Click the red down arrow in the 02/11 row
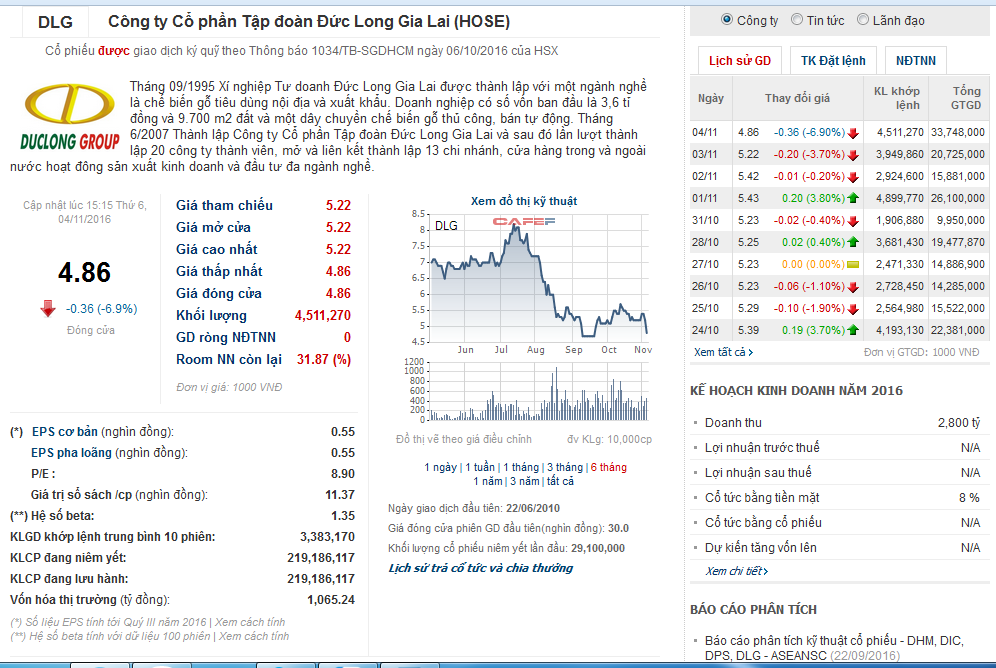 pos(853,177)
